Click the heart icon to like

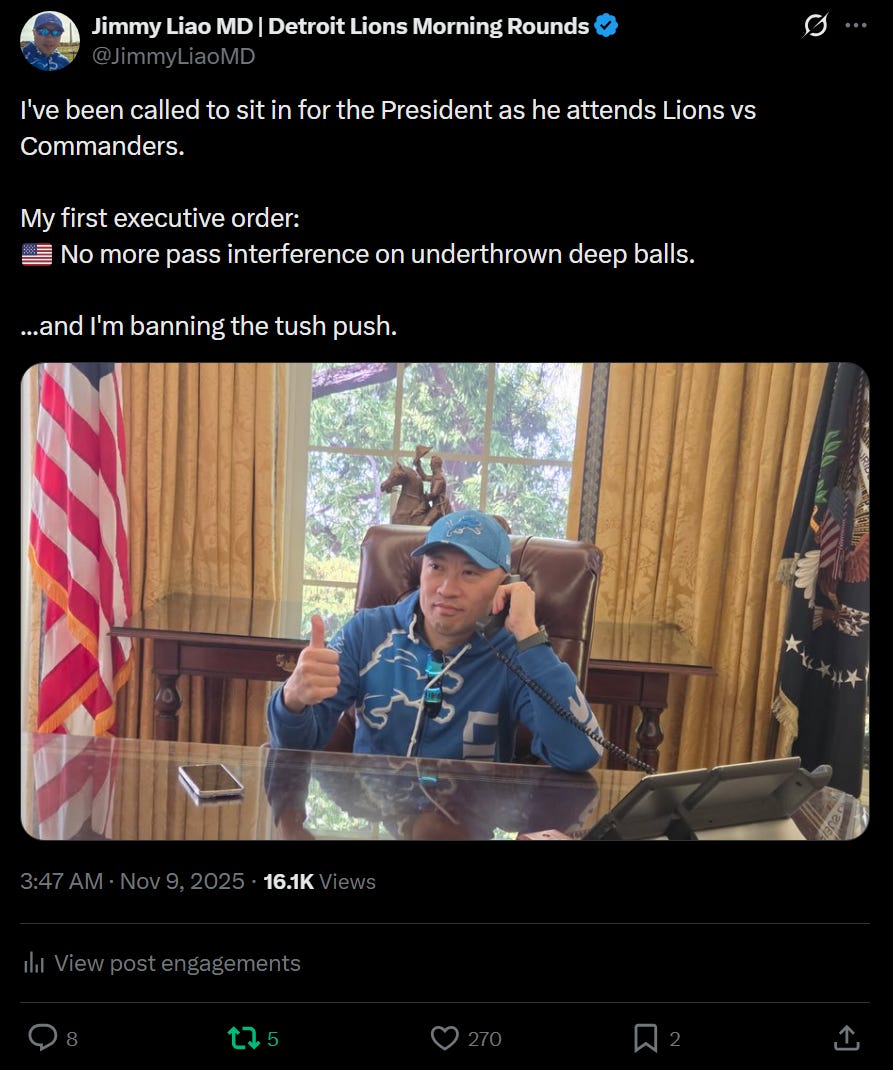pyautogui.click(x=445, y=1038)
